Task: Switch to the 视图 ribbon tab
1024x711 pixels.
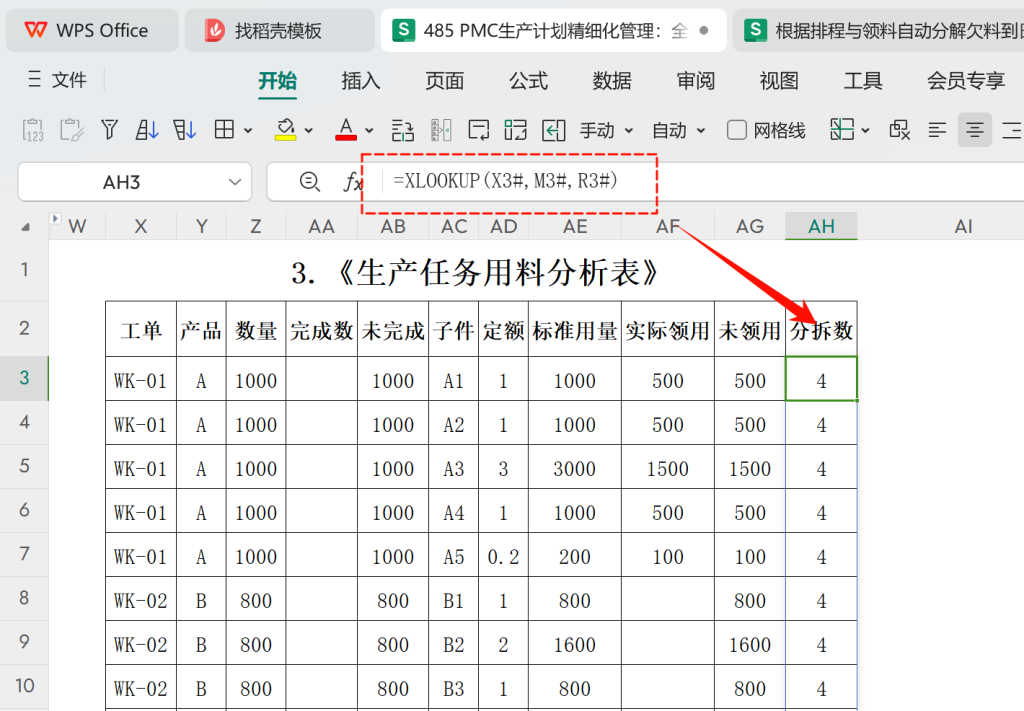Action: [x=779, y=81]
